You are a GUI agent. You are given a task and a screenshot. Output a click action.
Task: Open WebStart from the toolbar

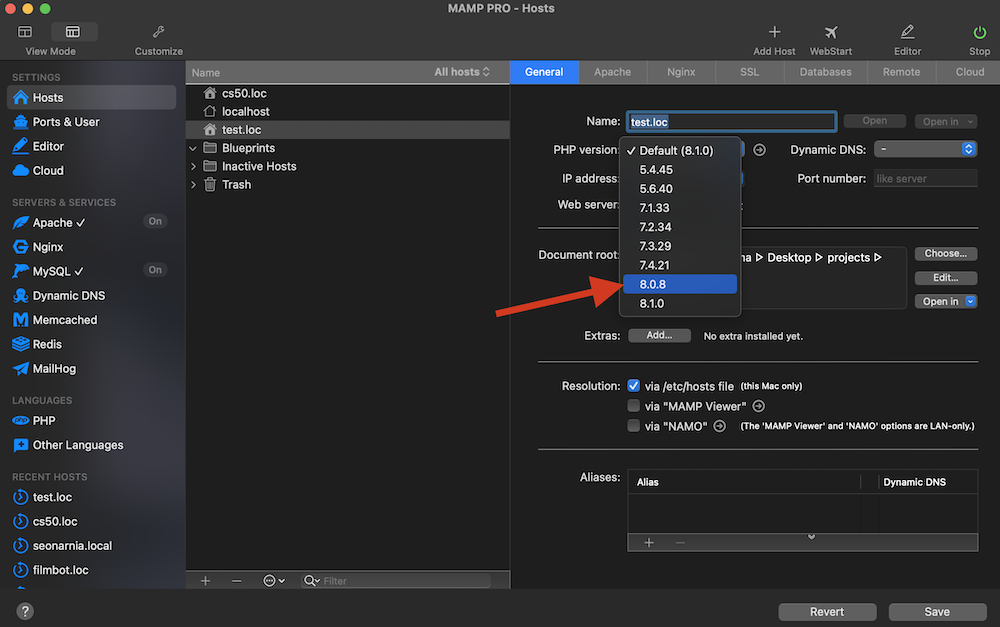pos(830,33)
